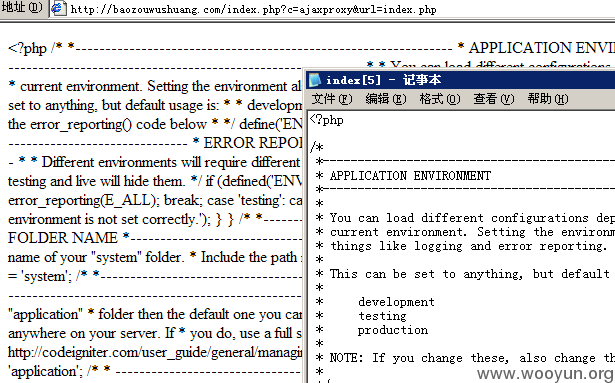Click the 'things like logging and error reporting' line
Viewport: 615px width, 383px height.
[x=469, y=246]
